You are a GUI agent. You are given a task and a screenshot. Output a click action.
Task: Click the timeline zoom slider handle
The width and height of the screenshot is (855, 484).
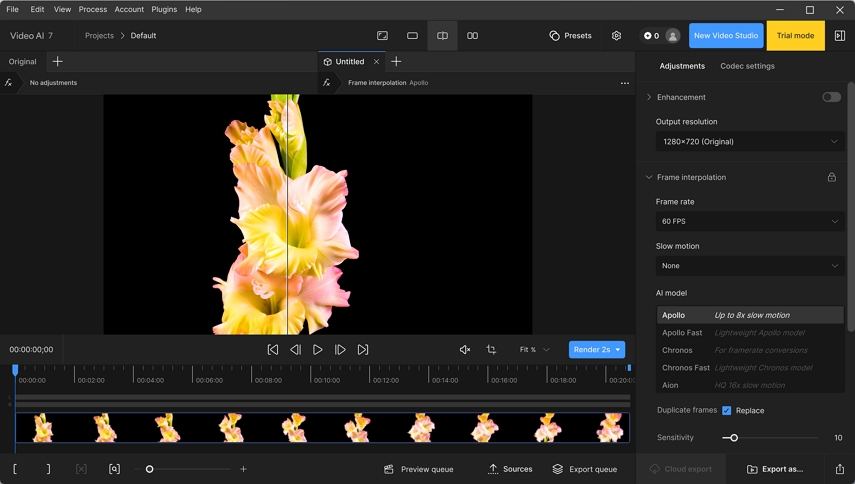149,469
